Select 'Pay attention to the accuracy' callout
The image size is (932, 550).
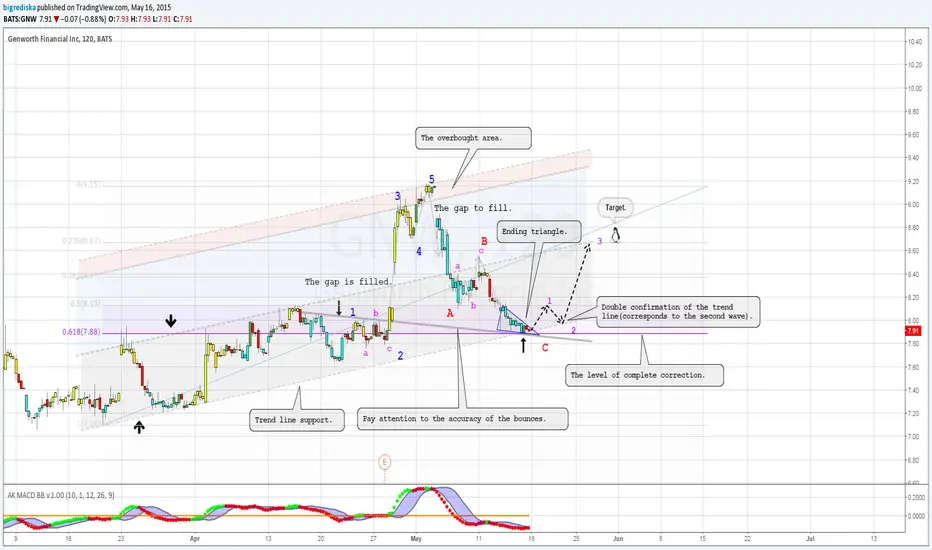[x=462, y=419]
